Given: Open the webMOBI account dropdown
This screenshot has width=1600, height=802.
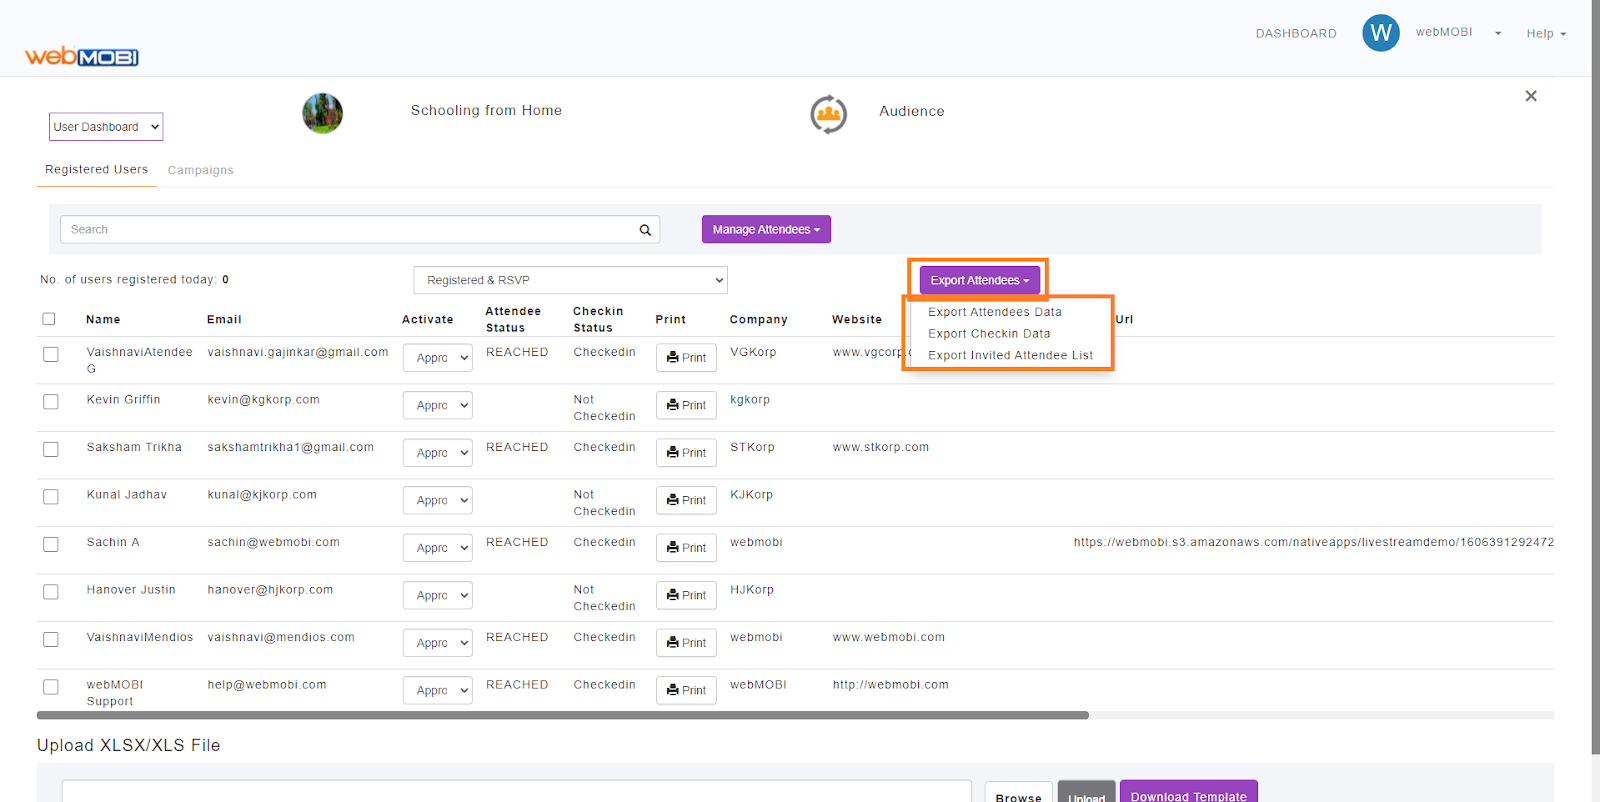Looking at the screenshot, I should coord(1458,33).
